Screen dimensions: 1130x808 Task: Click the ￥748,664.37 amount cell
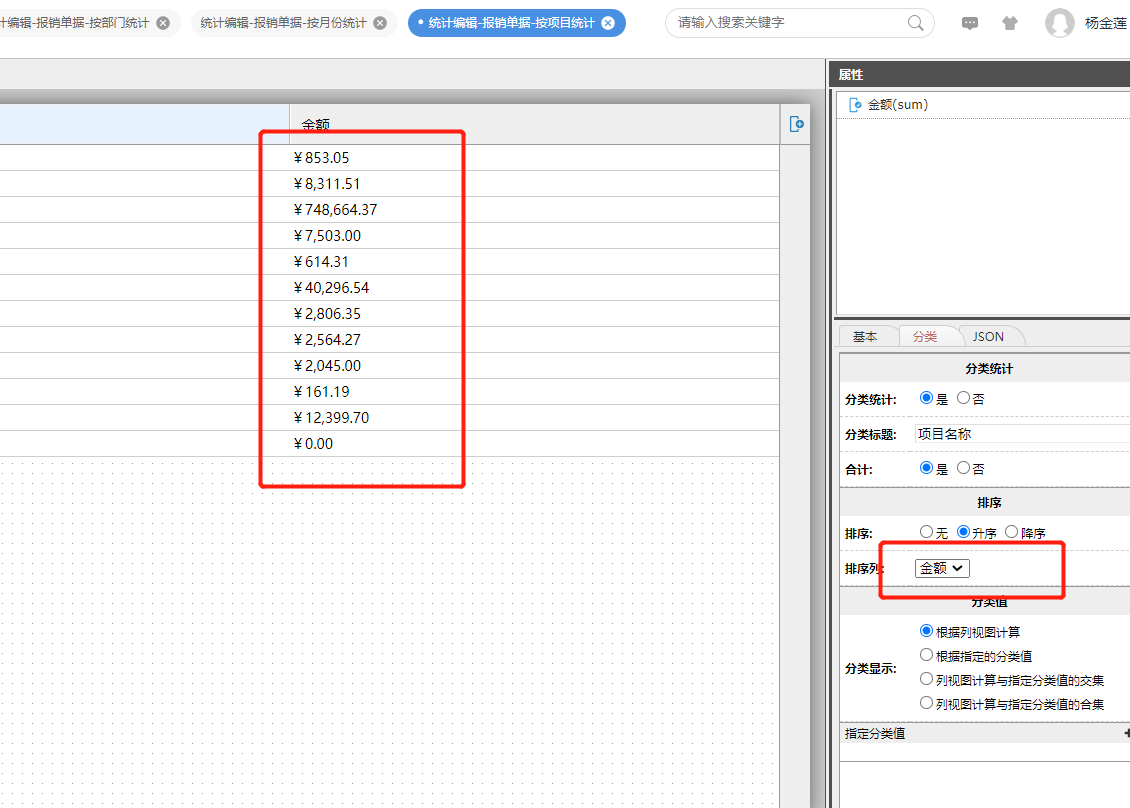[534, 210]
